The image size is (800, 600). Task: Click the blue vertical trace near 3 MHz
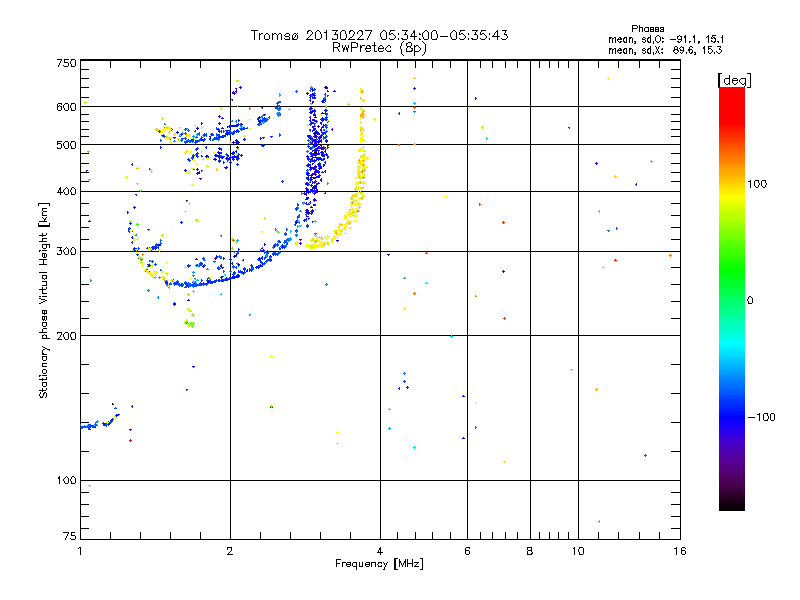[316, 153]
